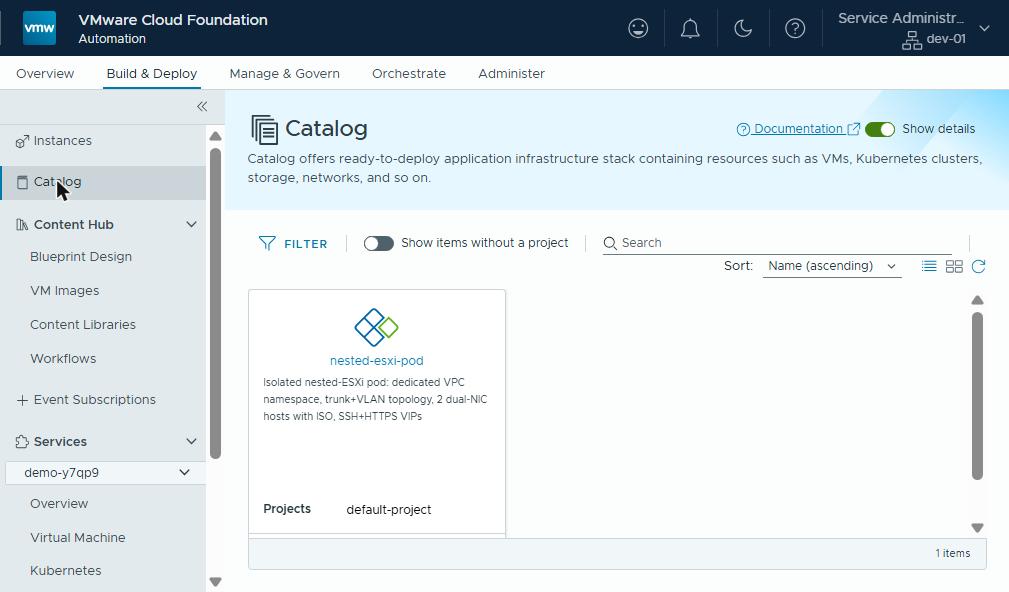Click the Documentation help circle icon
1009x592 pixels.
743,129
